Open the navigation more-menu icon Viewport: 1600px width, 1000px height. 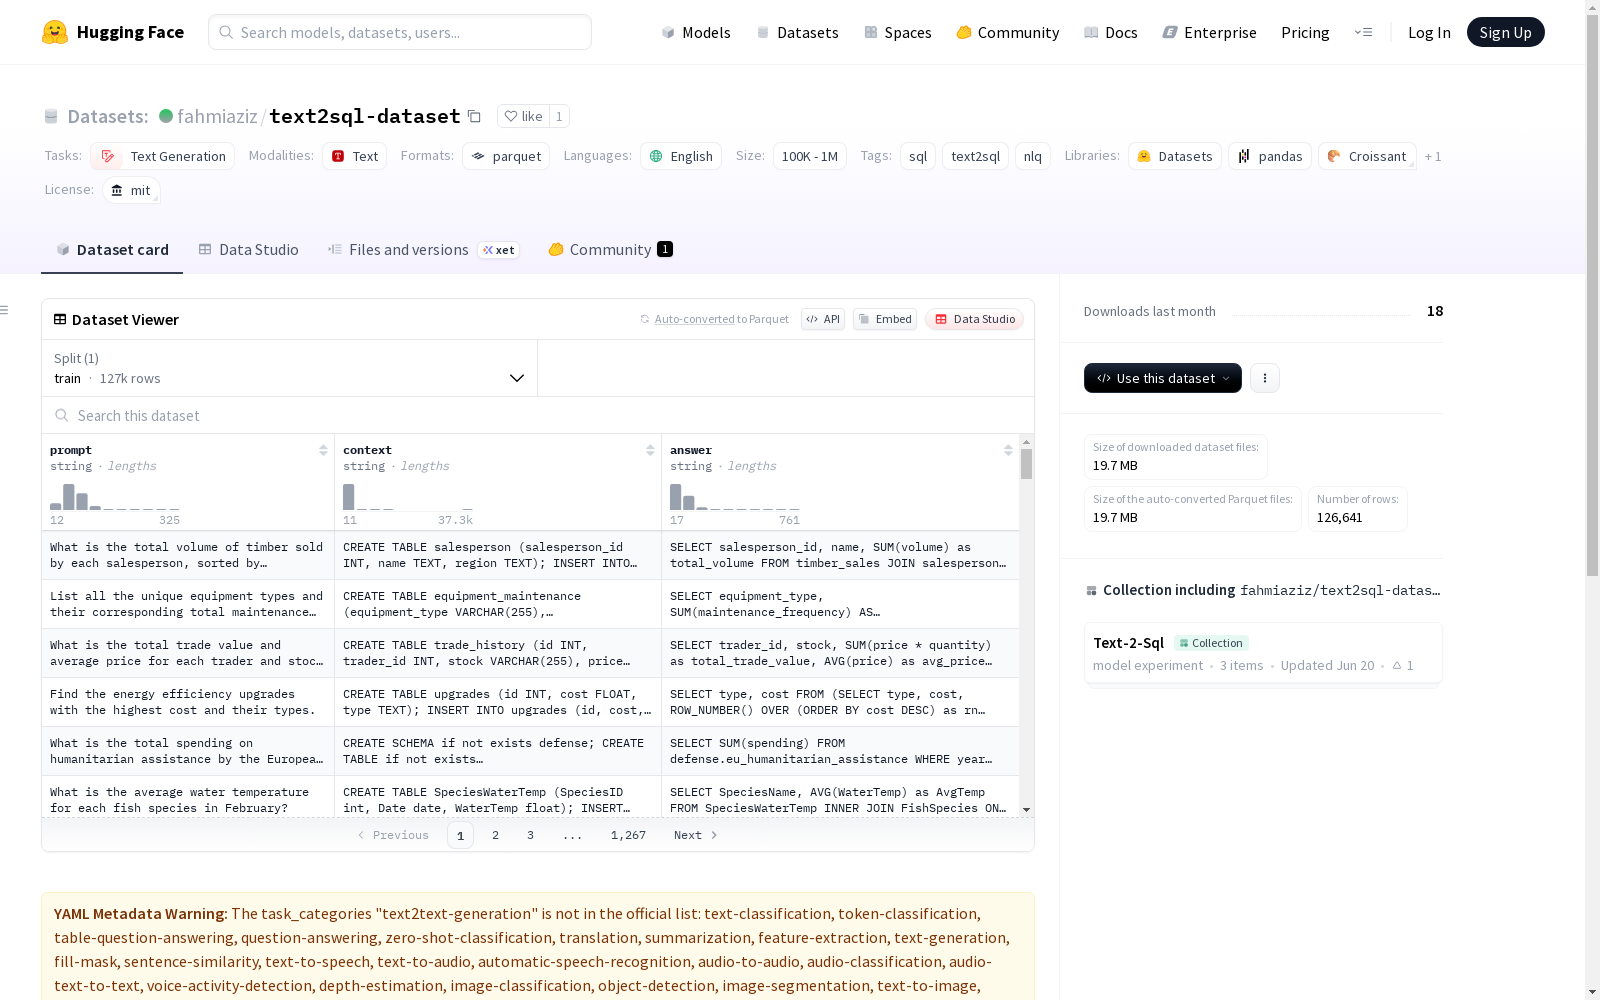click(x=1363, y=32)
